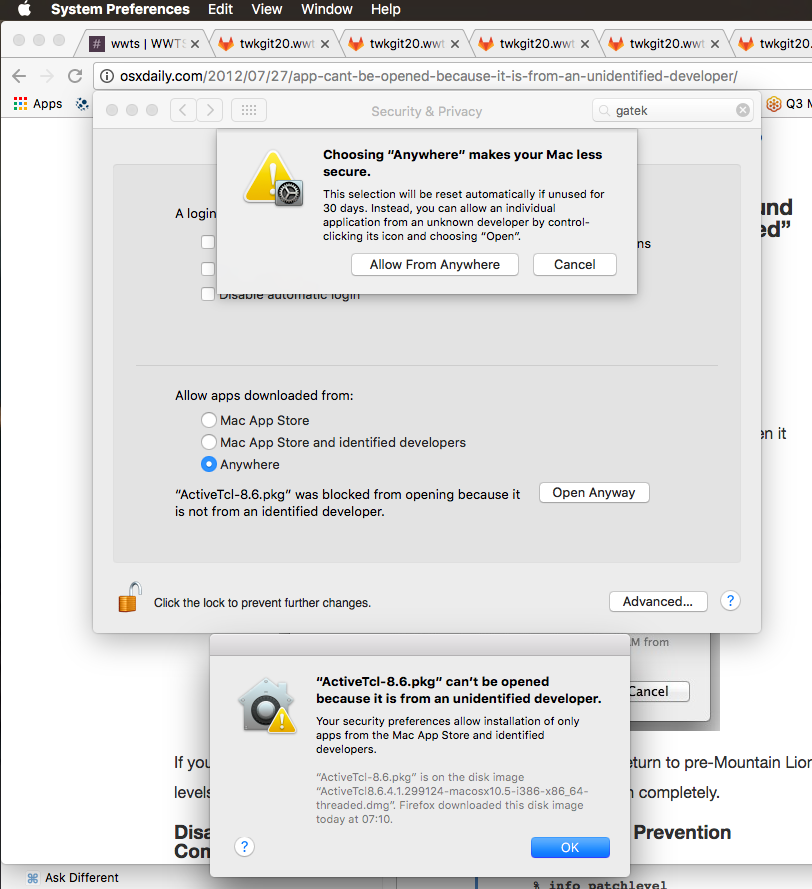
Task: Open the Edit menu
Action: (x=220, y=9)
